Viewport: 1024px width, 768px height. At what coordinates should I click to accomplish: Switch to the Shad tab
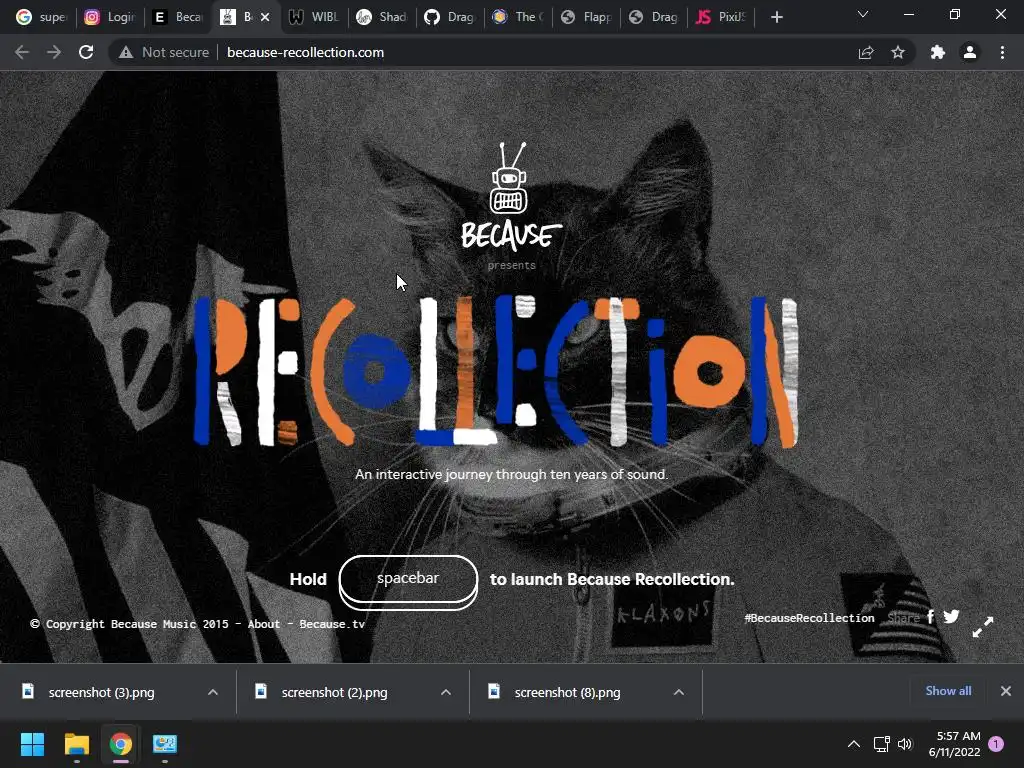click(x=382, y=17)
